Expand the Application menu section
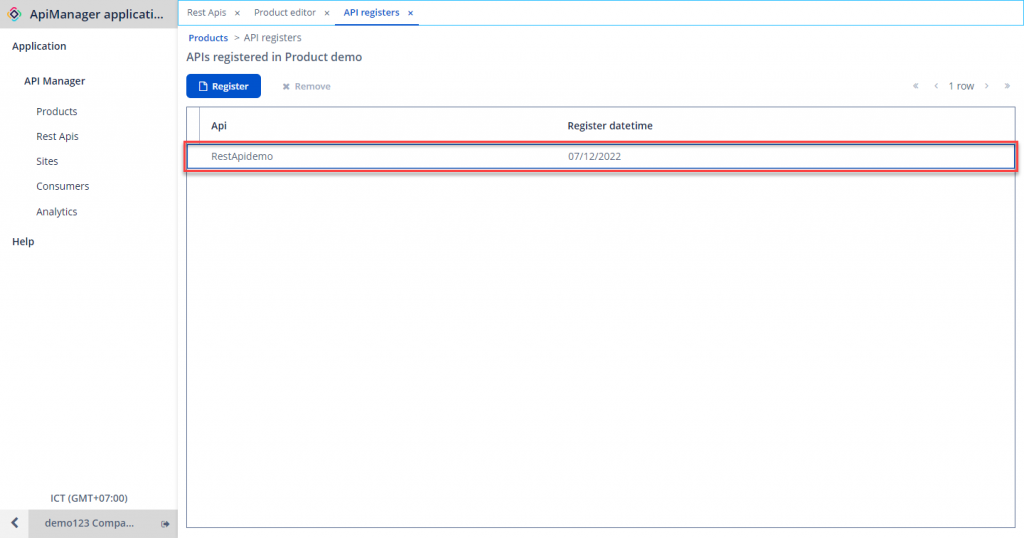The width and height of the screenshot is (1024, 538). pos(39,46)
